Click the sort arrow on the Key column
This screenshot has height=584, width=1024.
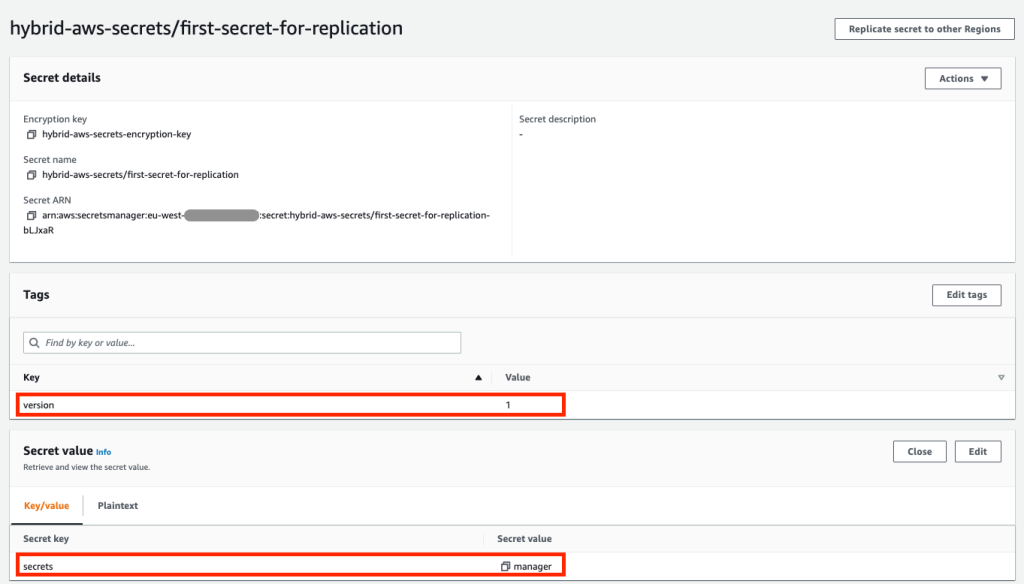478,377
